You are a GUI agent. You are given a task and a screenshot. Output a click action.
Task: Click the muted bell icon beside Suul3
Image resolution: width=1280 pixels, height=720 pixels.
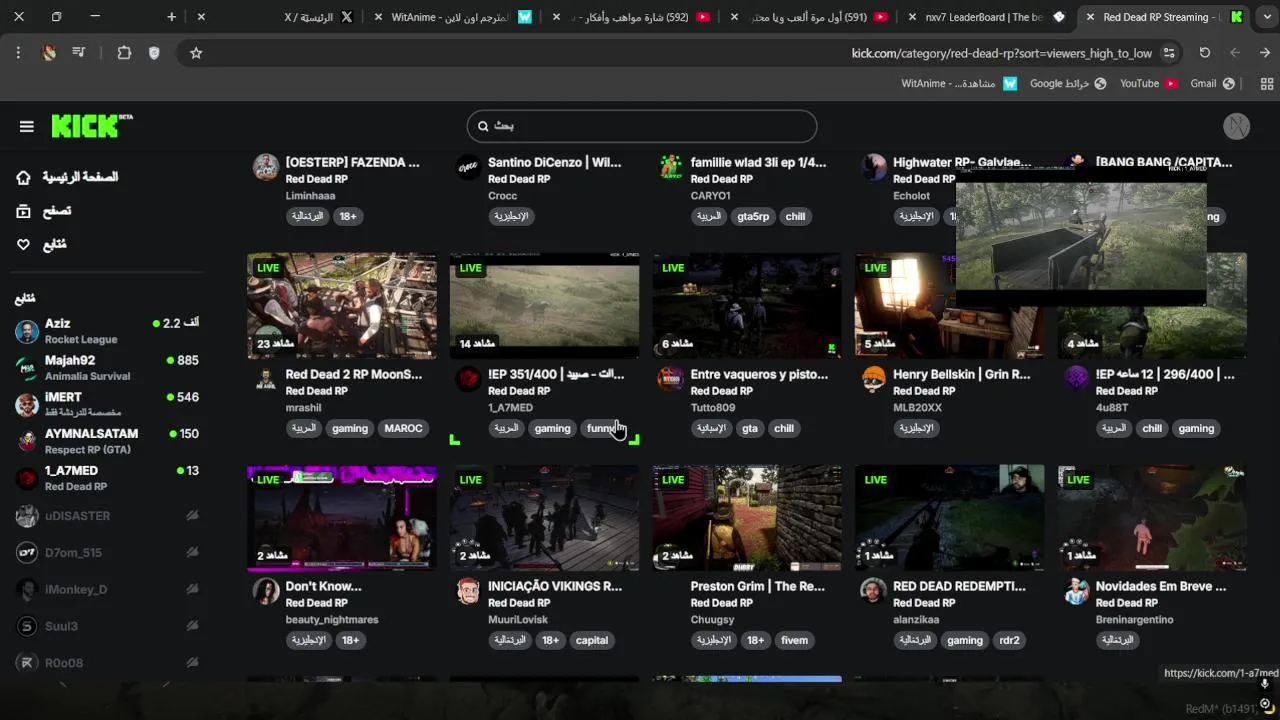pyautogui.click(x=192, y=626)
